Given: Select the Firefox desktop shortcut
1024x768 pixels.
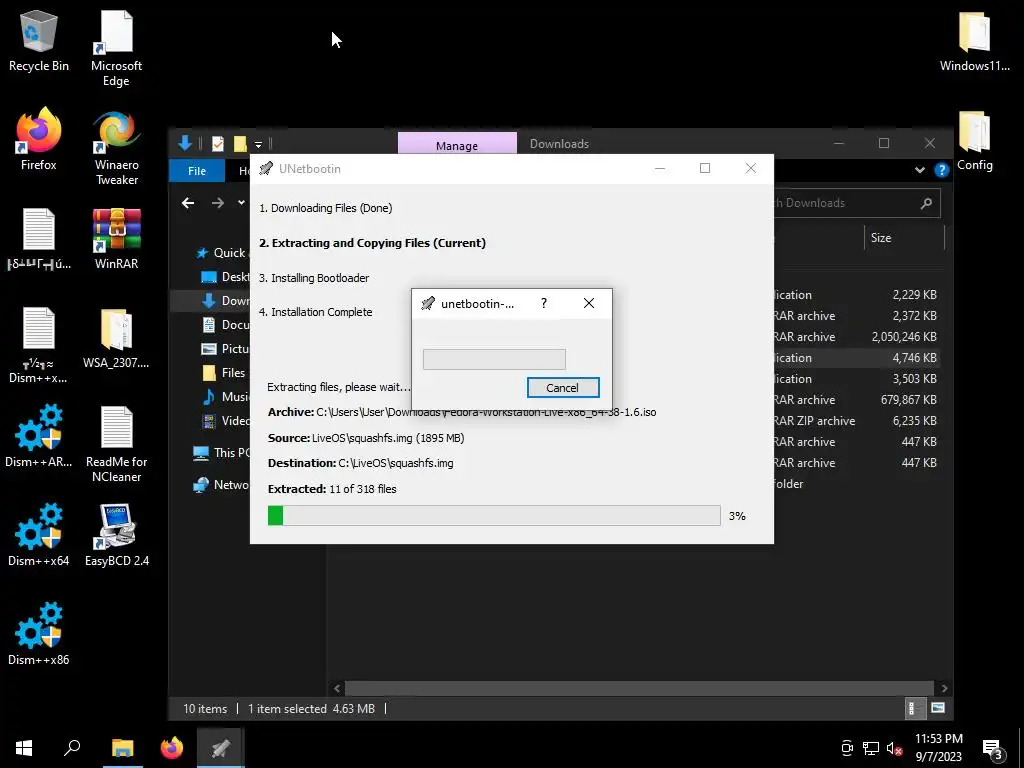Looking at the screenshot, I should (39, 139).
